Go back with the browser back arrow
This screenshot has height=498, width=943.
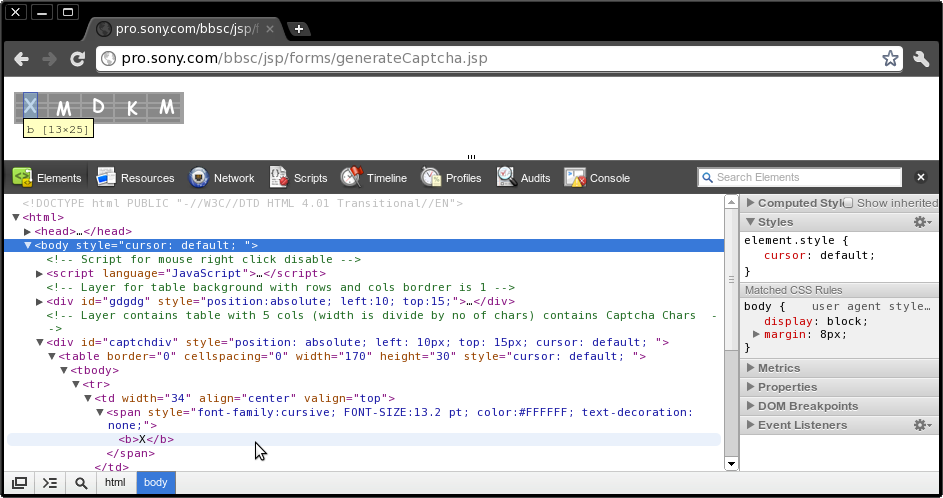click(x=22, y=59)
